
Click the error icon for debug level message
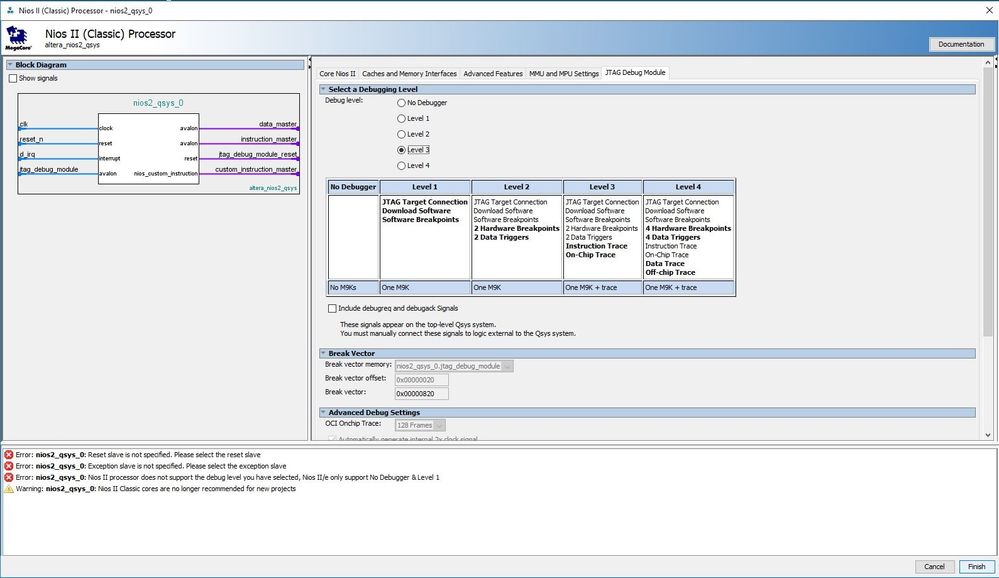pyautogui.click(x=9, y=477)
